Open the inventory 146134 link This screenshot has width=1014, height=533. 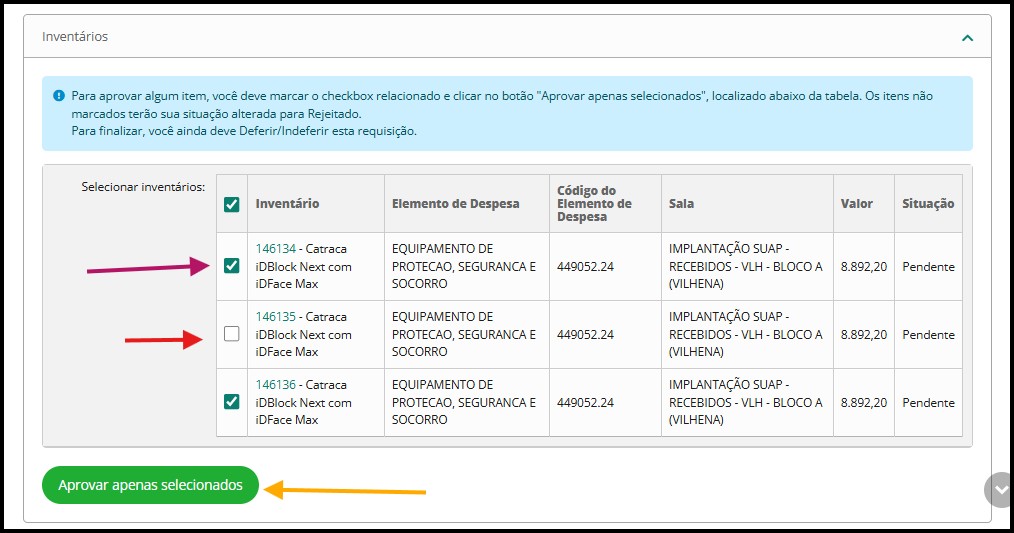click(x=273, y=249)
